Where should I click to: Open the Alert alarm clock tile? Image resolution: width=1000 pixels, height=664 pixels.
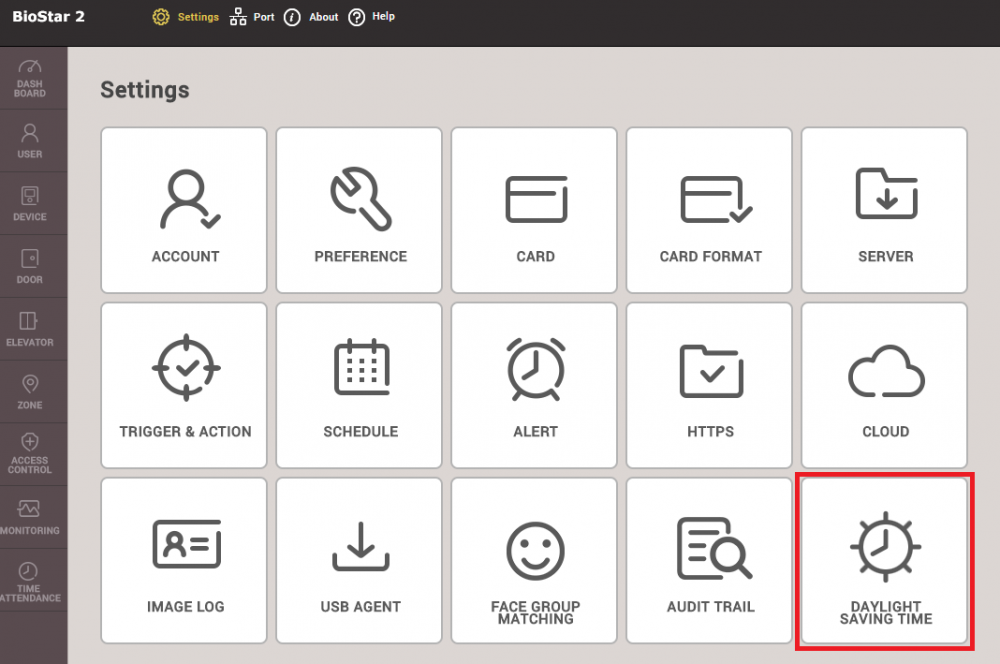pyautogui.click(x=535, y=385)
